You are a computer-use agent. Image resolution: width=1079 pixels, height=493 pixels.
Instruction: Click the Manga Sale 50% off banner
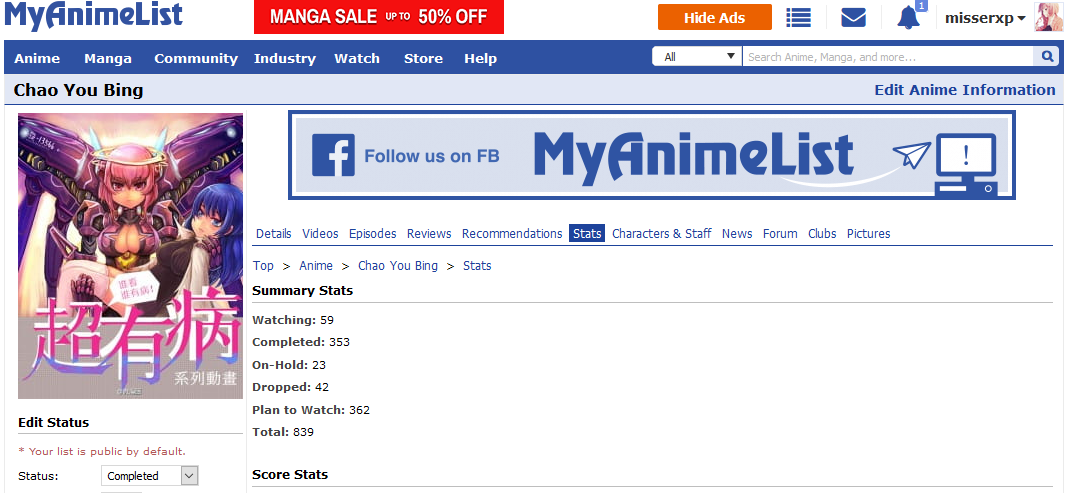click(378, 17)
